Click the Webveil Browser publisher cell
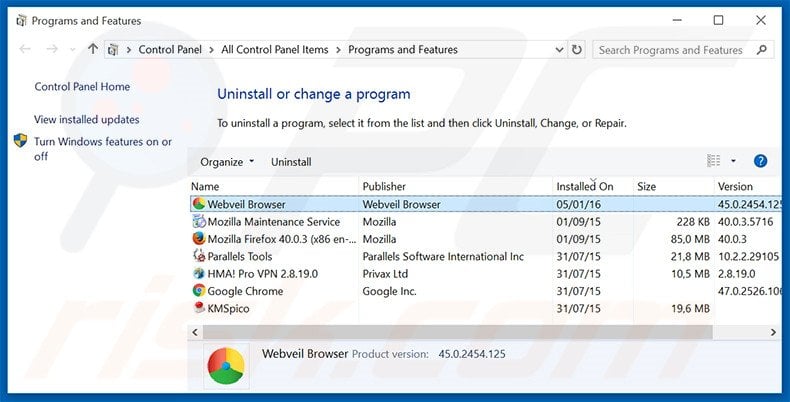The width and height of the screenshot is (790, 402). tap(402, 204)
